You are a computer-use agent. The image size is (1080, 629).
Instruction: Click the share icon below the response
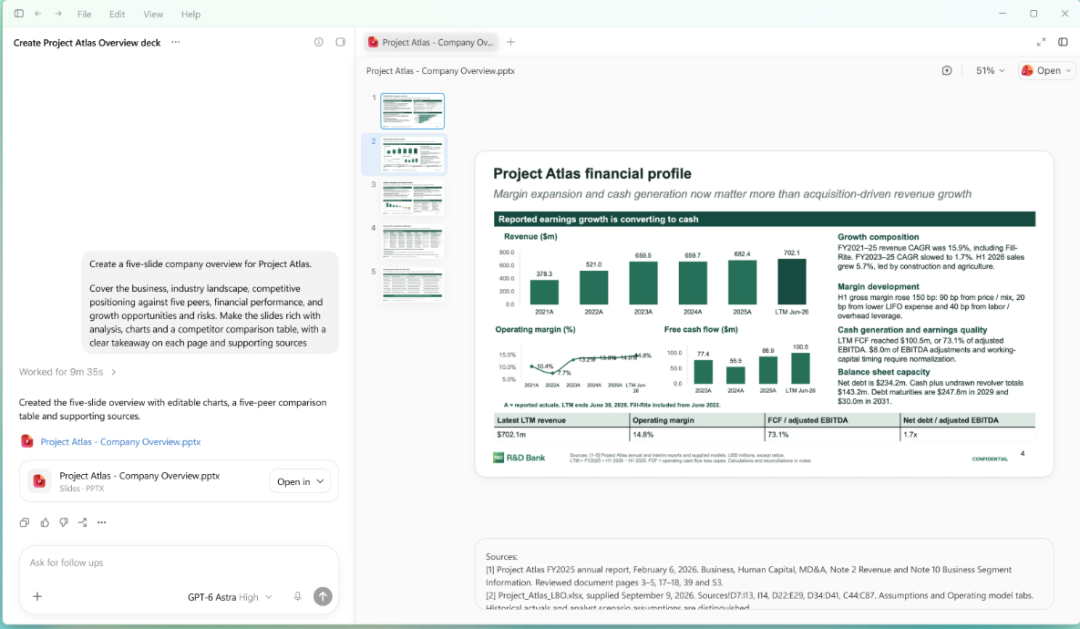[x=83, y=522]
